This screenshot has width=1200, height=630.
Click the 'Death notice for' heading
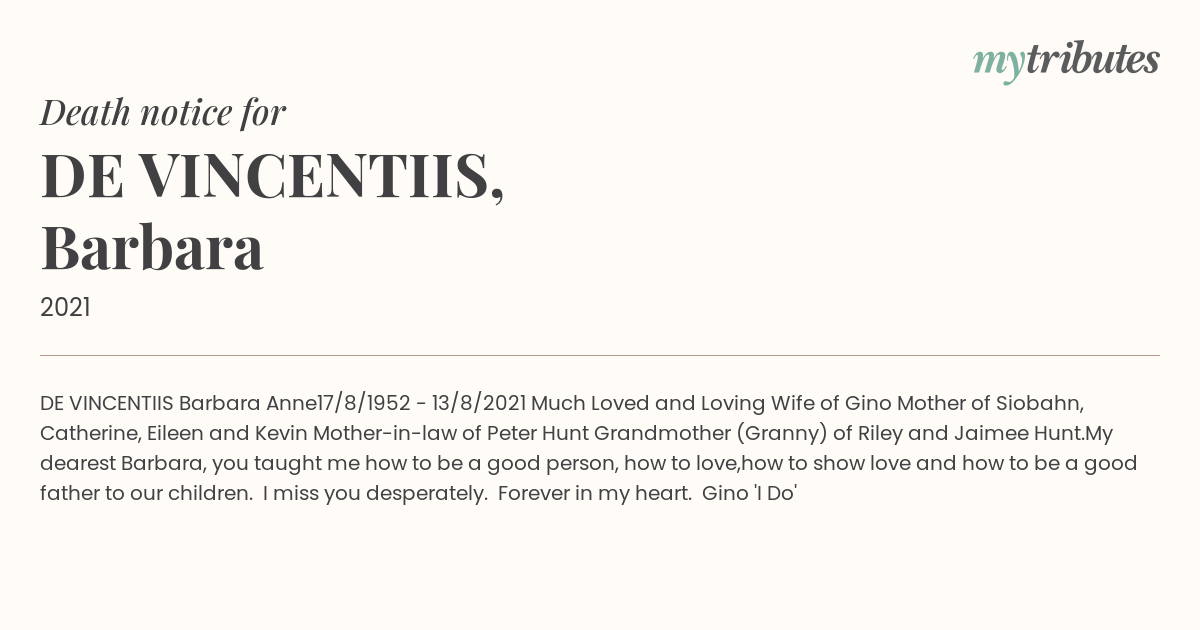[163, 113]
